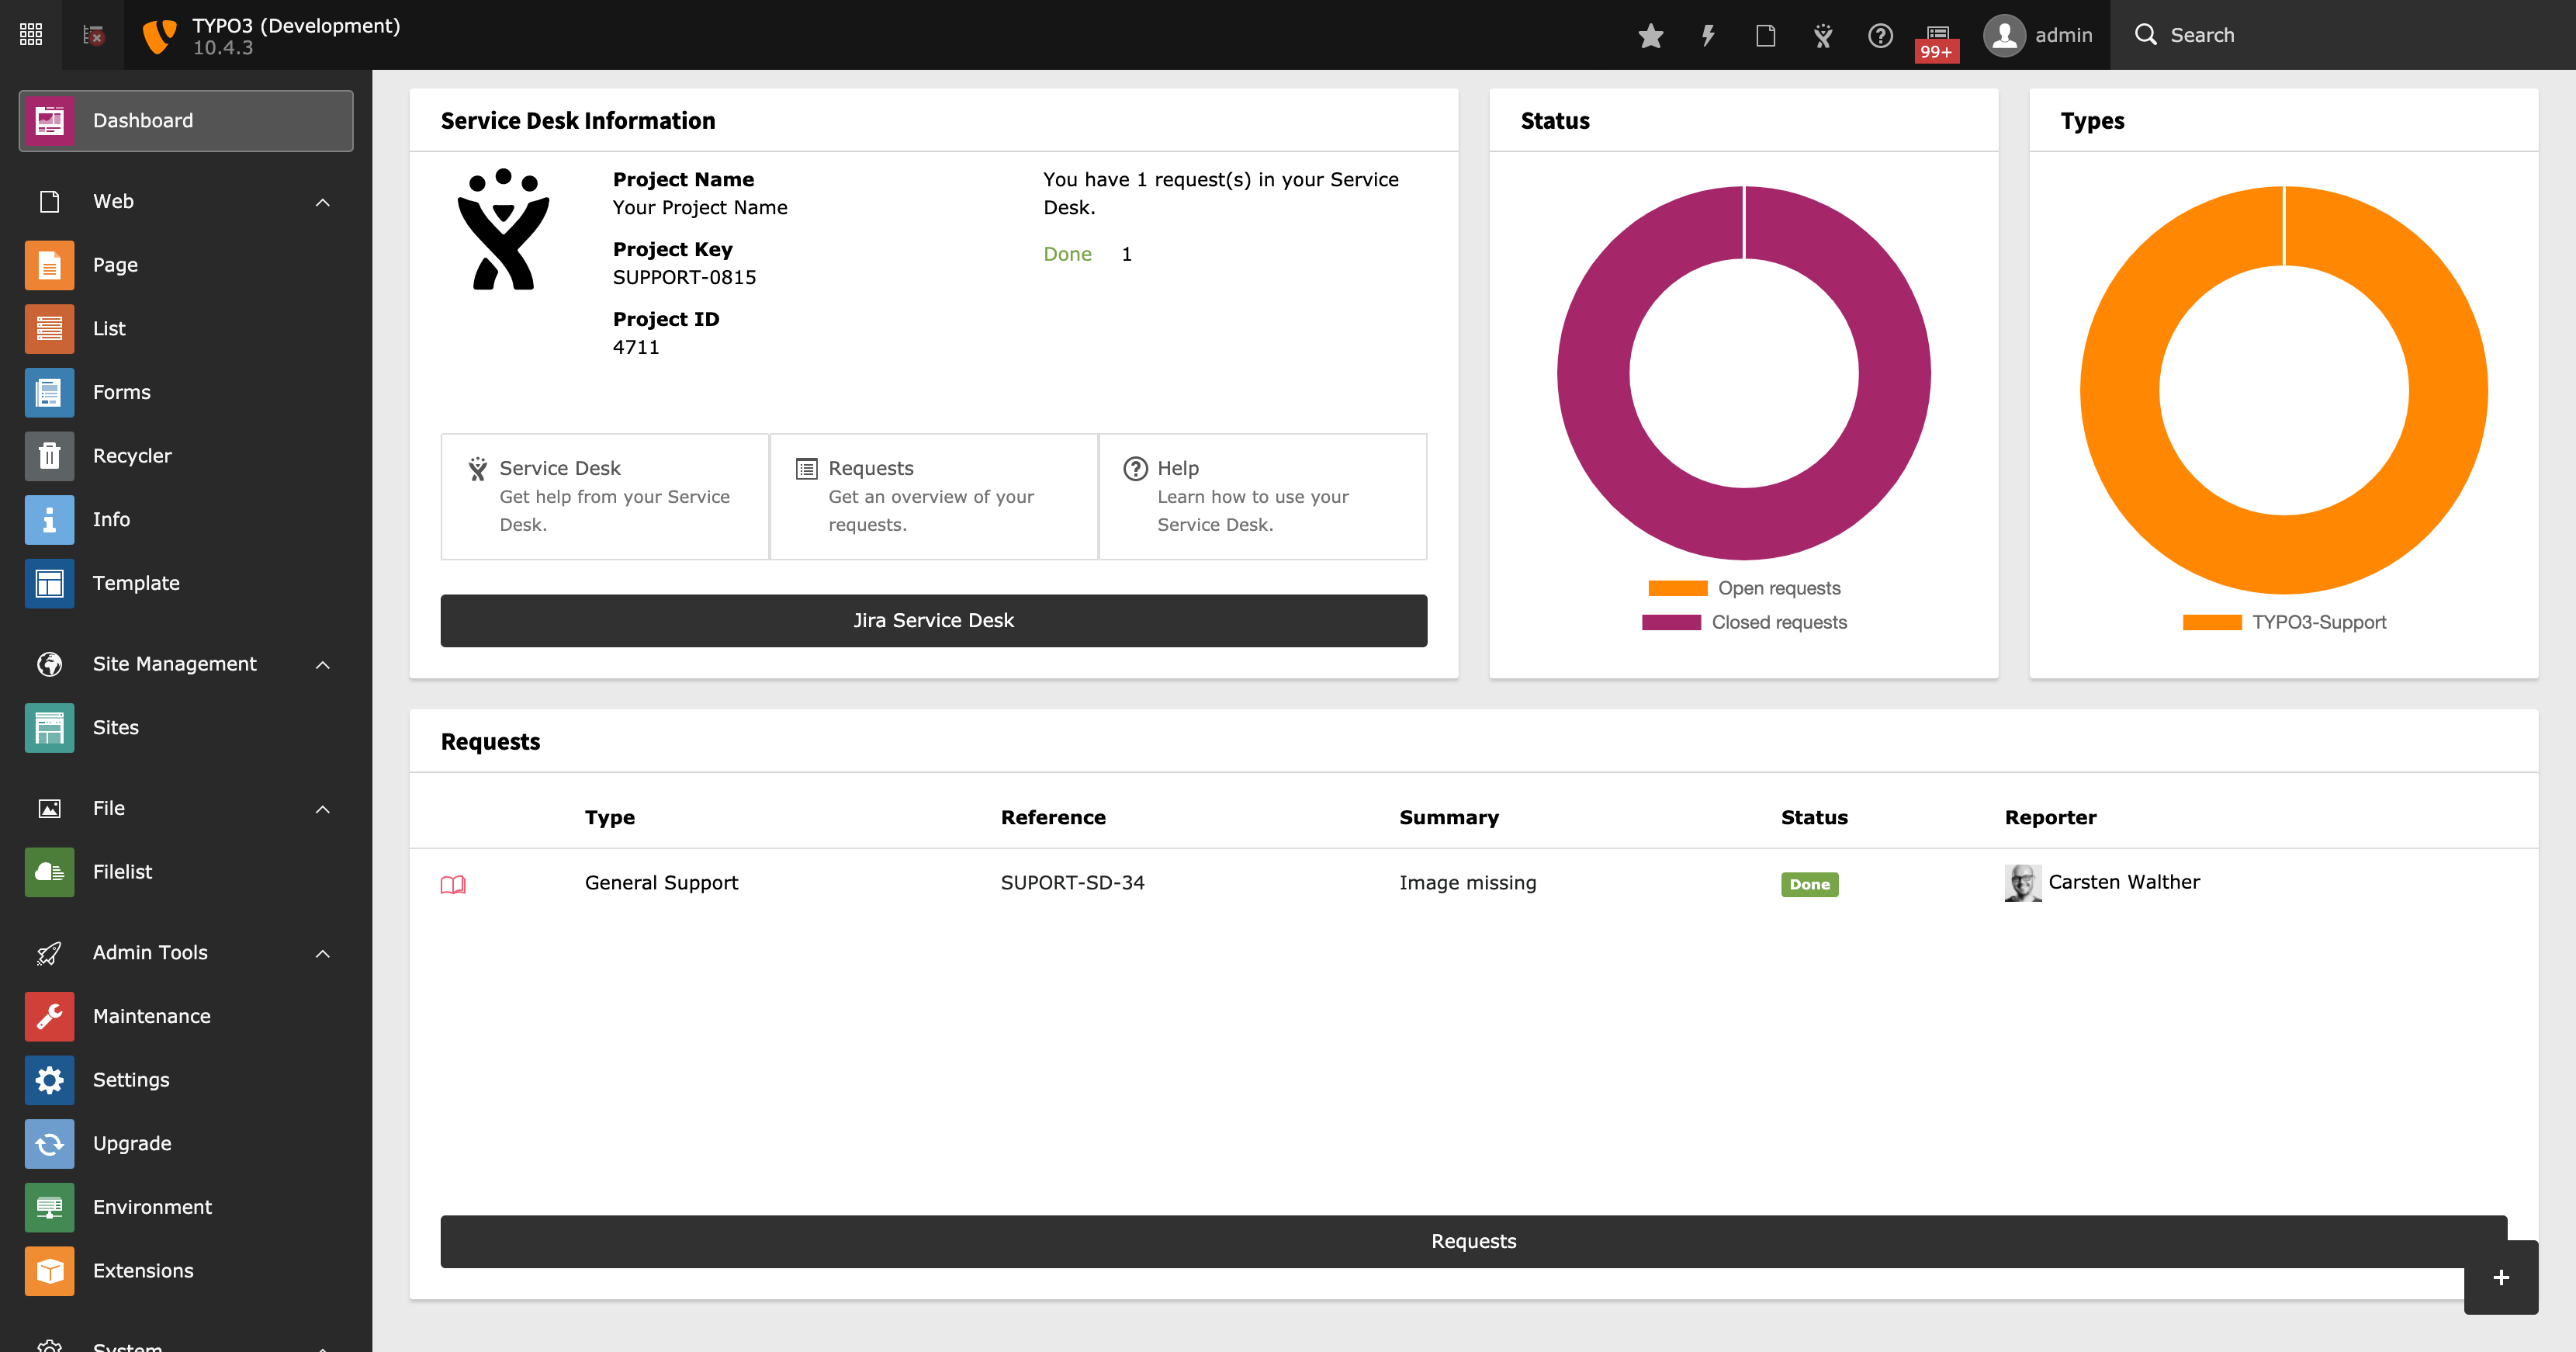
Task: Toggle page tree view icon in top bar
Action: [x=93, y=35]
